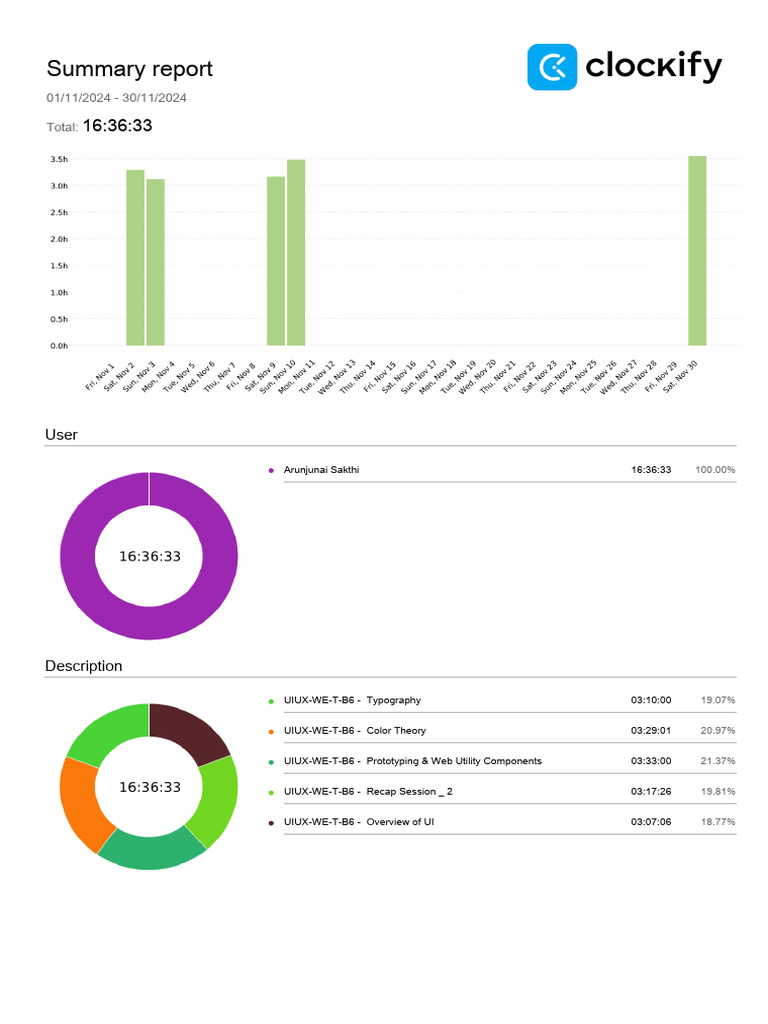This screenshot has width=768, height=1024.
Task: Click the 100.00% value in User row
Action: tap(715, 470)
